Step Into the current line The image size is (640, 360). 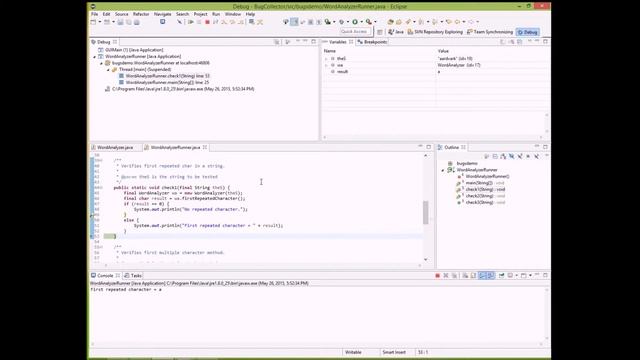coord(223,22)
